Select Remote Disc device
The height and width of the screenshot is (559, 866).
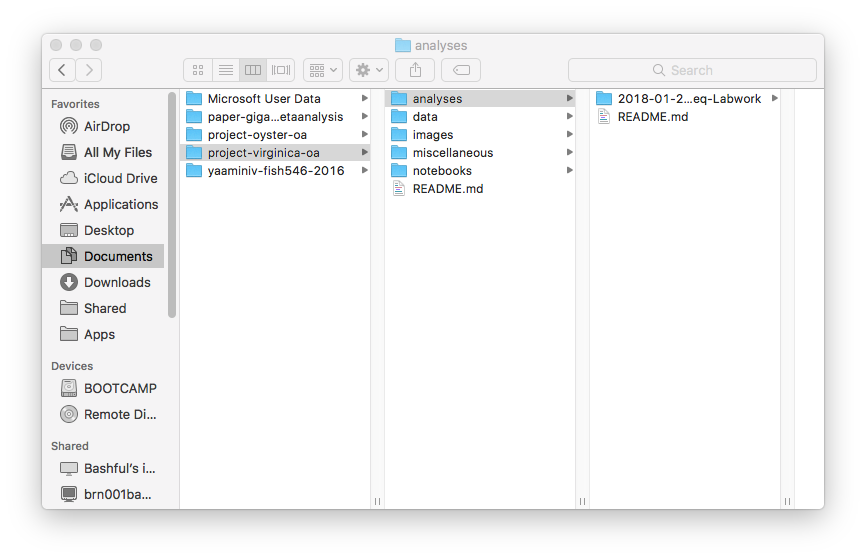pyautogui.click(x=103, y=414)
